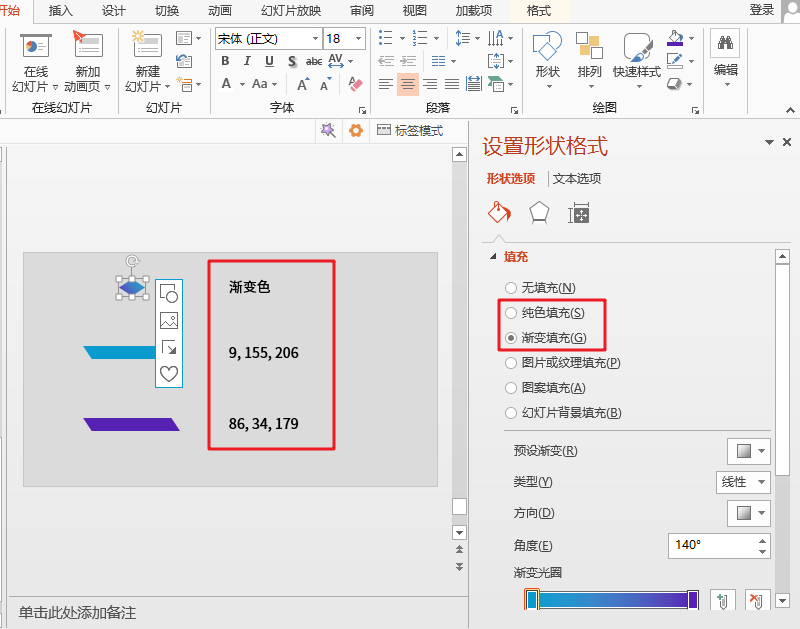Click Add Animation Page button
This screenshot has height=629, width=800.
click(x=87, y=61)
